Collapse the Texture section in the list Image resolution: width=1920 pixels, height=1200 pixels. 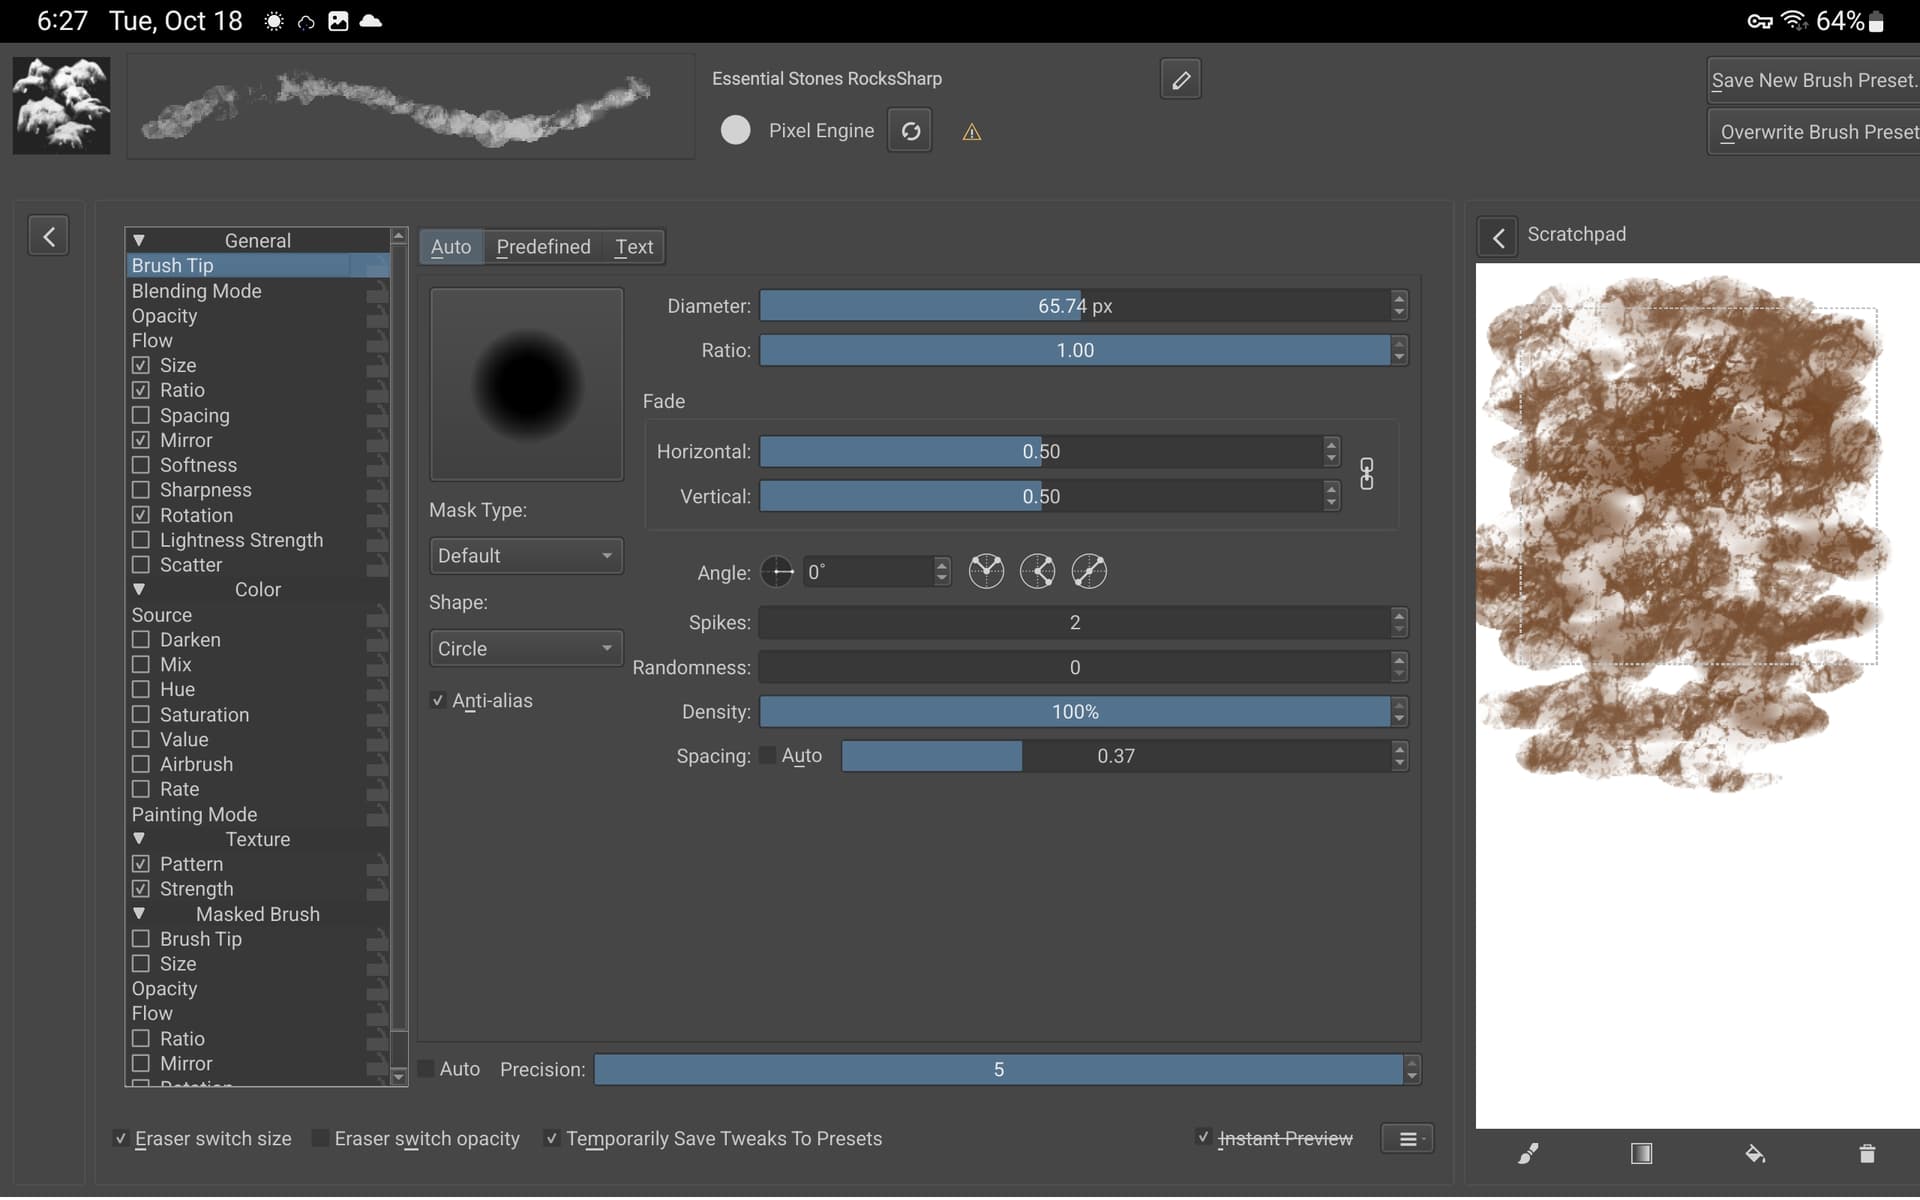139,839
